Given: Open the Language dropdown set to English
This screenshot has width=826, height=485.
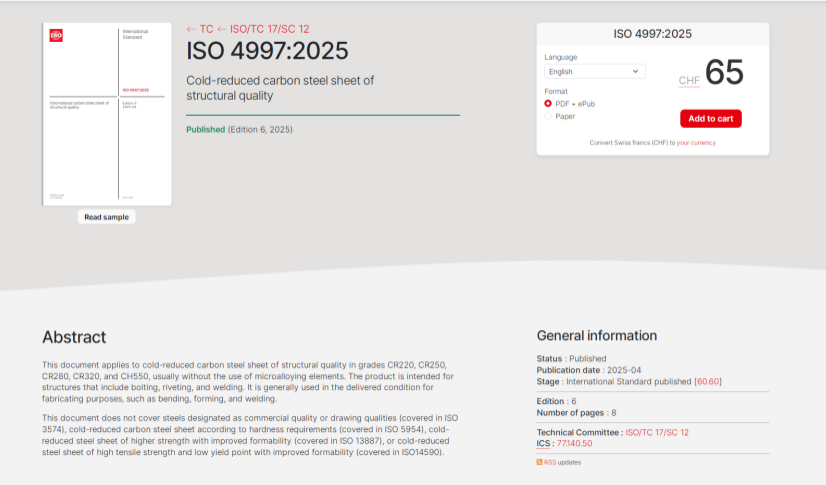Looking at the screenshot, I should (x=595, y=72).
